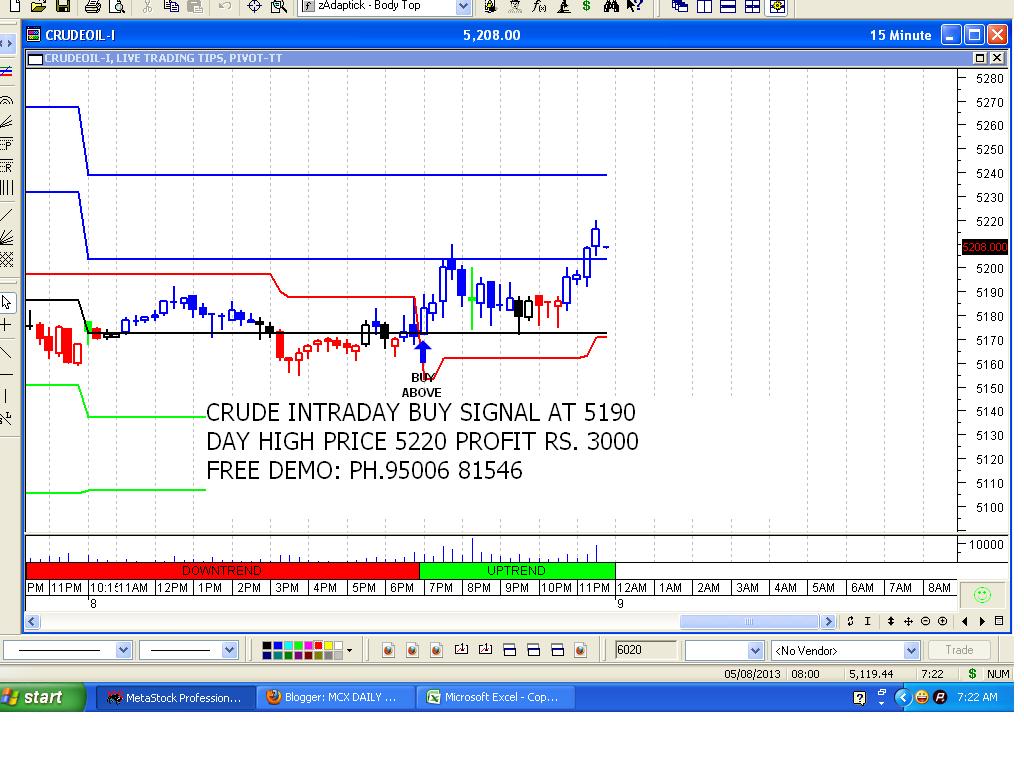Image resolution: width=1024 pixels, height=768 pixels.
Task: Toggle the vertical fit arrows control
Action: [x=891, y=621]
